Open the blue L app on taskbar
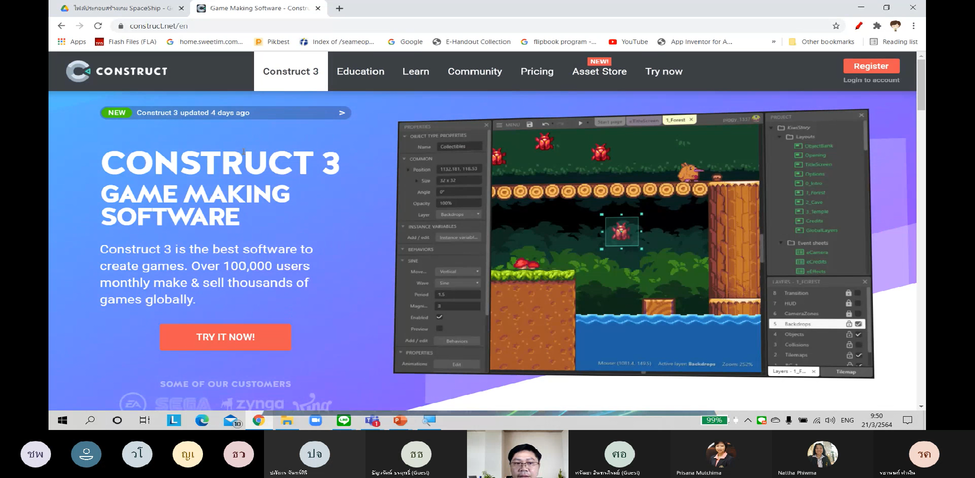The width and height of the screenshot is (975, 478). click(x=174, y=420)
